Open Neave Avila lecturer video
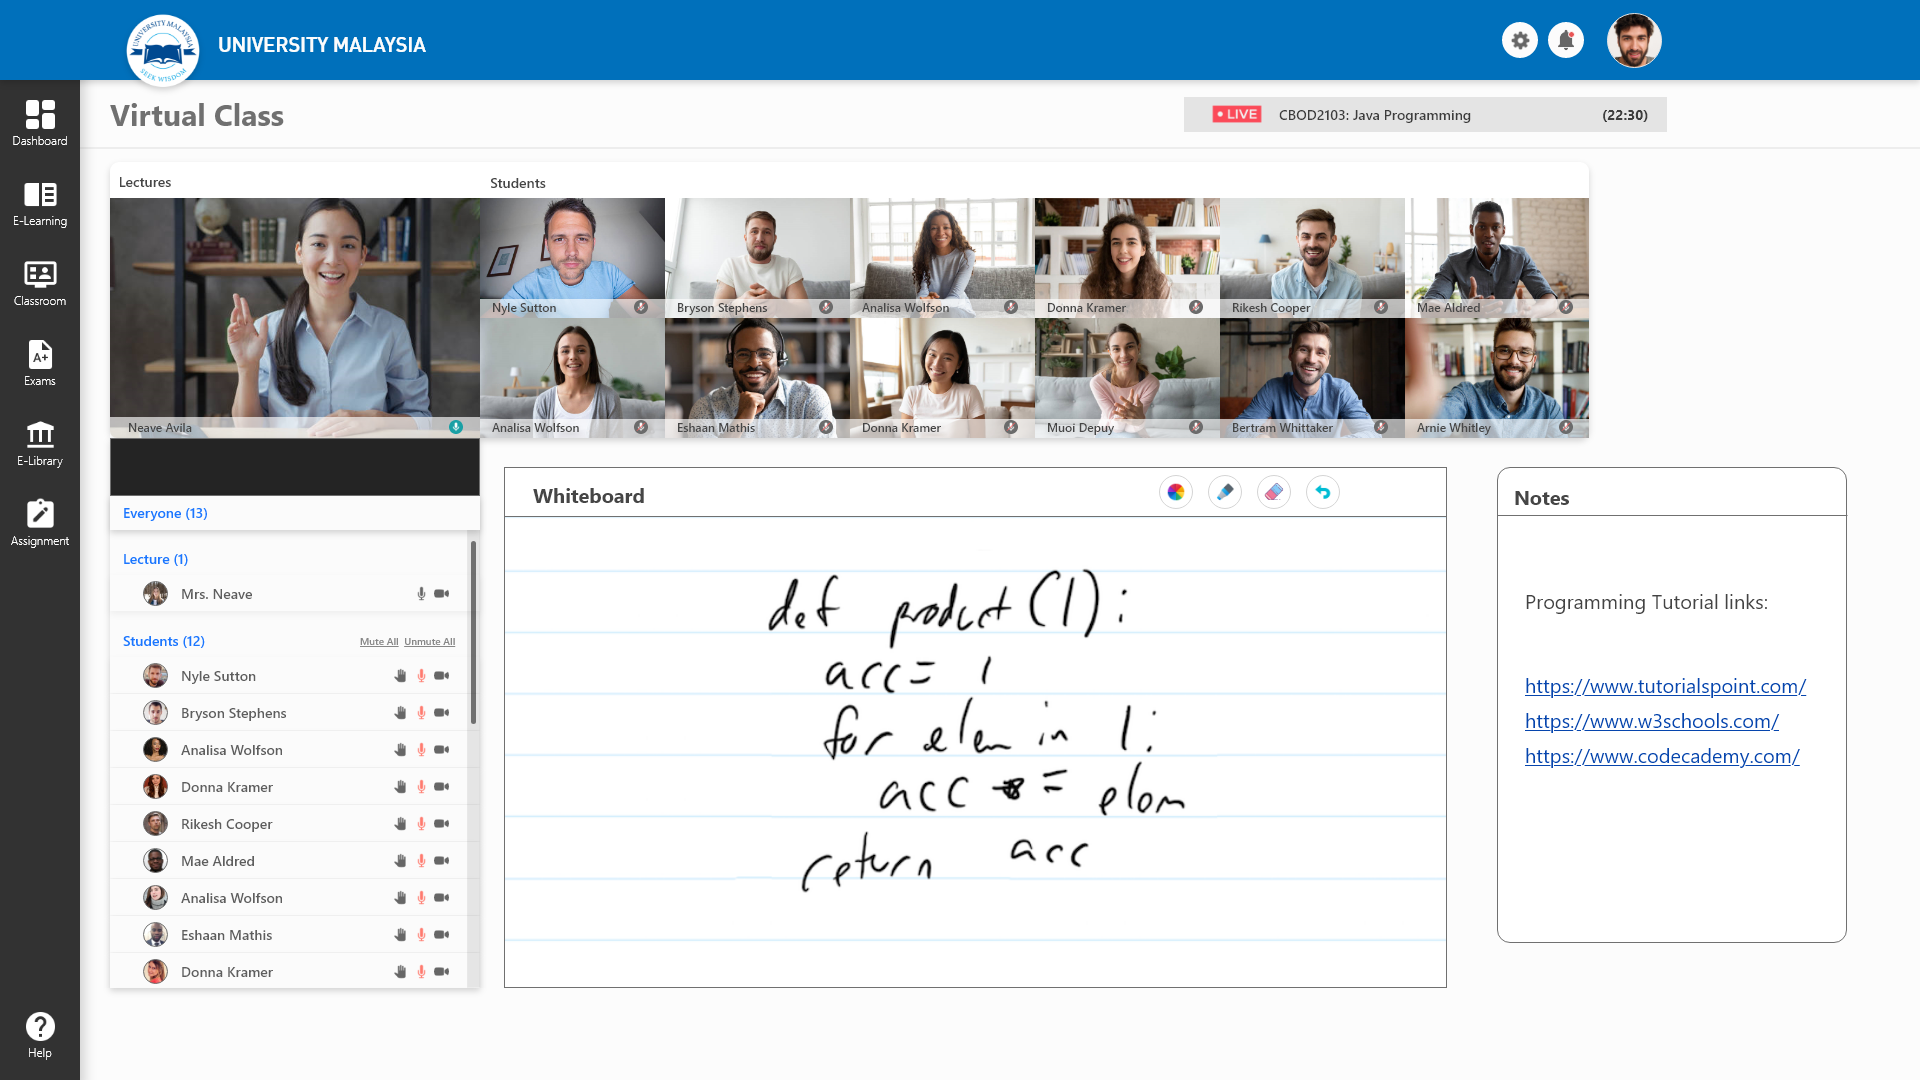This screenshot has width=1920, height=1080. (x=295, y=317)
